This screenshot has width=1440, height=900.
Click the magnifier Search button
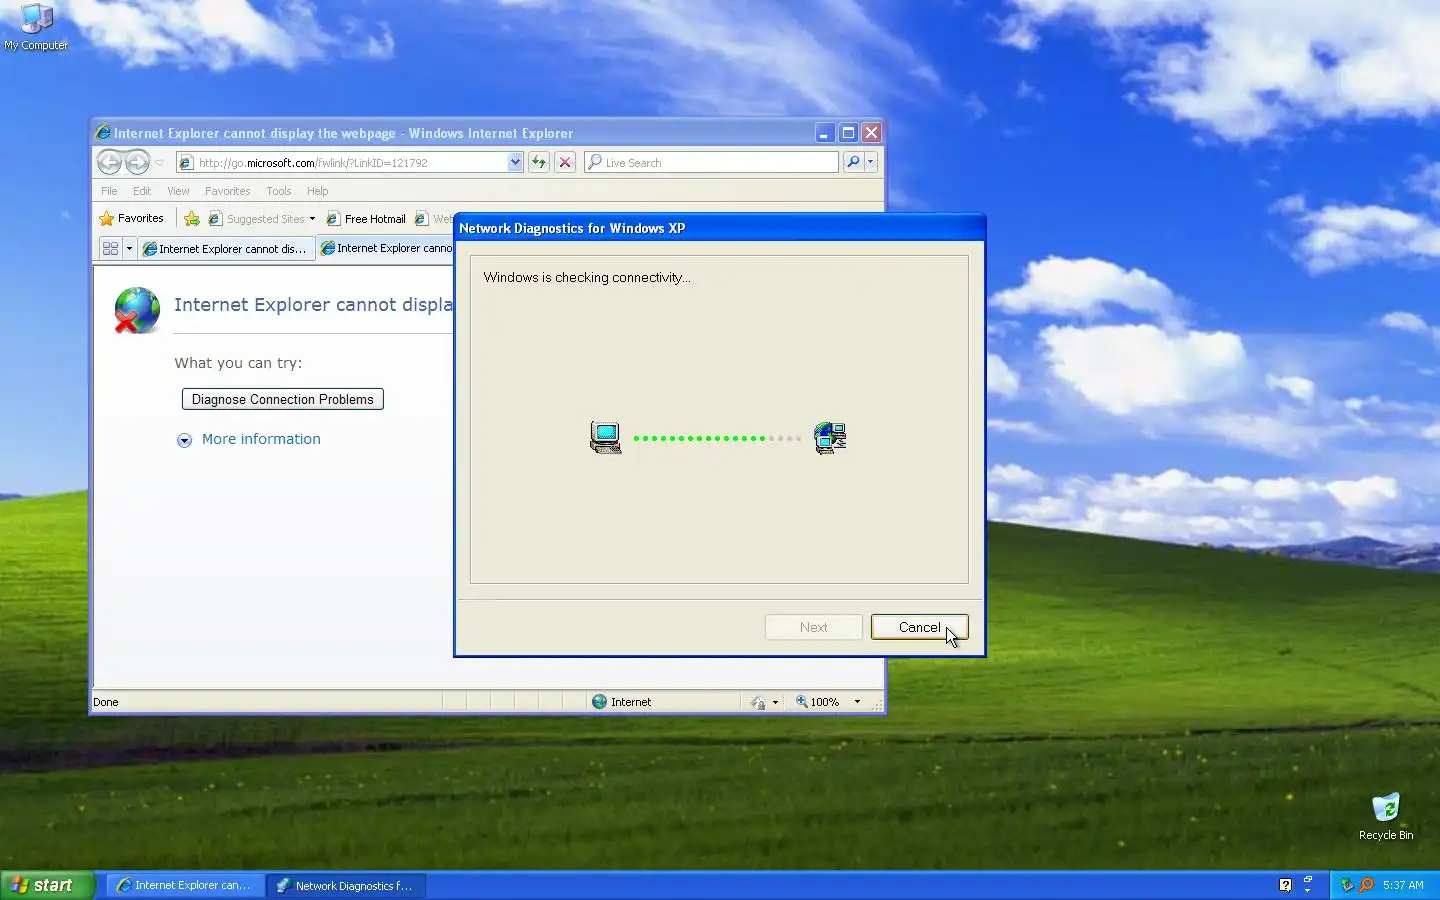(853, 162)
